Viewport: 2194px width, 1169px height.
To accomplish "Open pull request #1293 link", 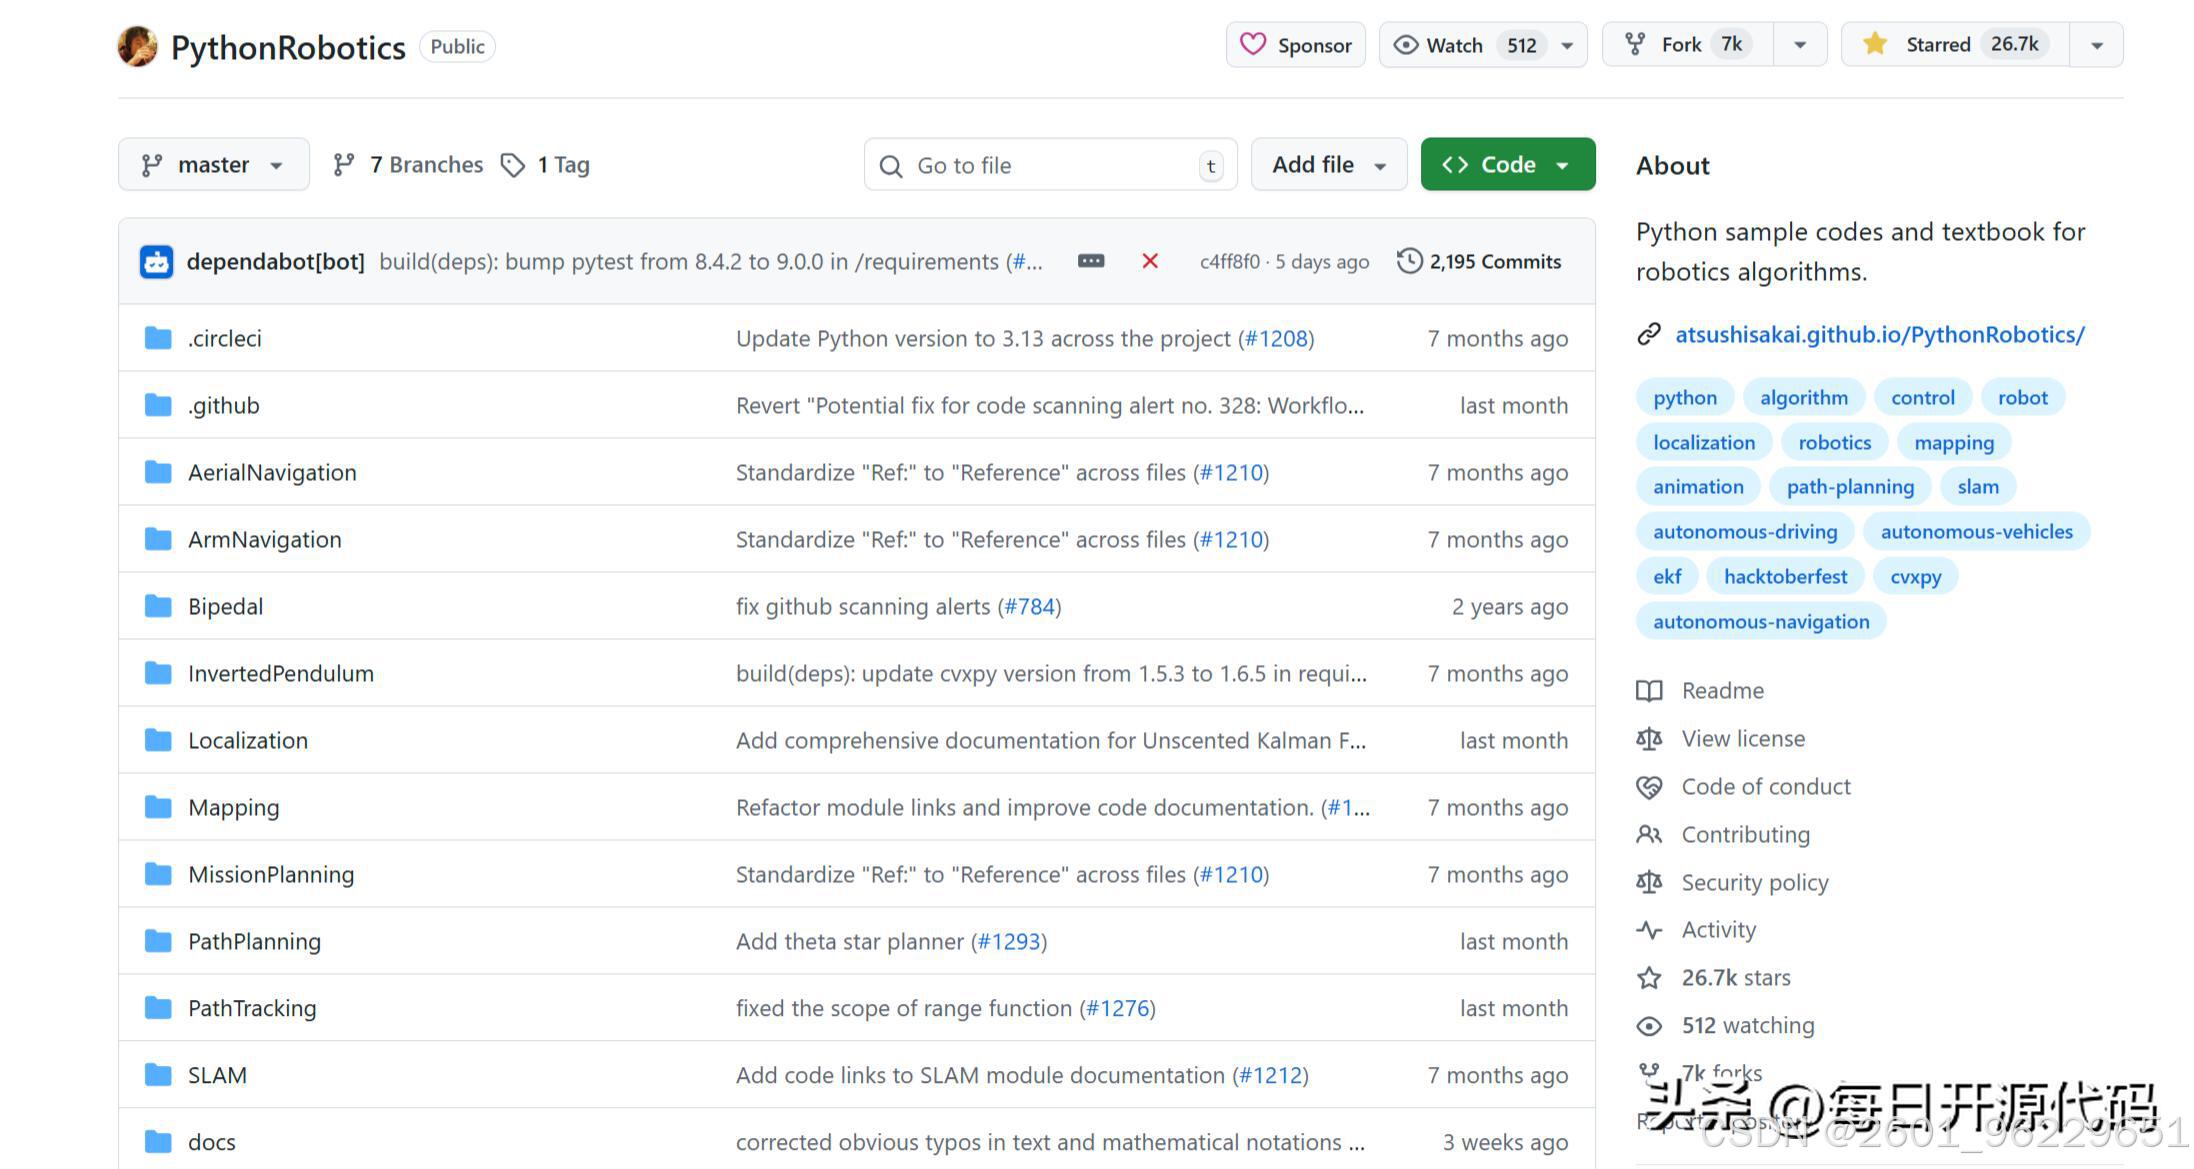I will [1009, 941].
